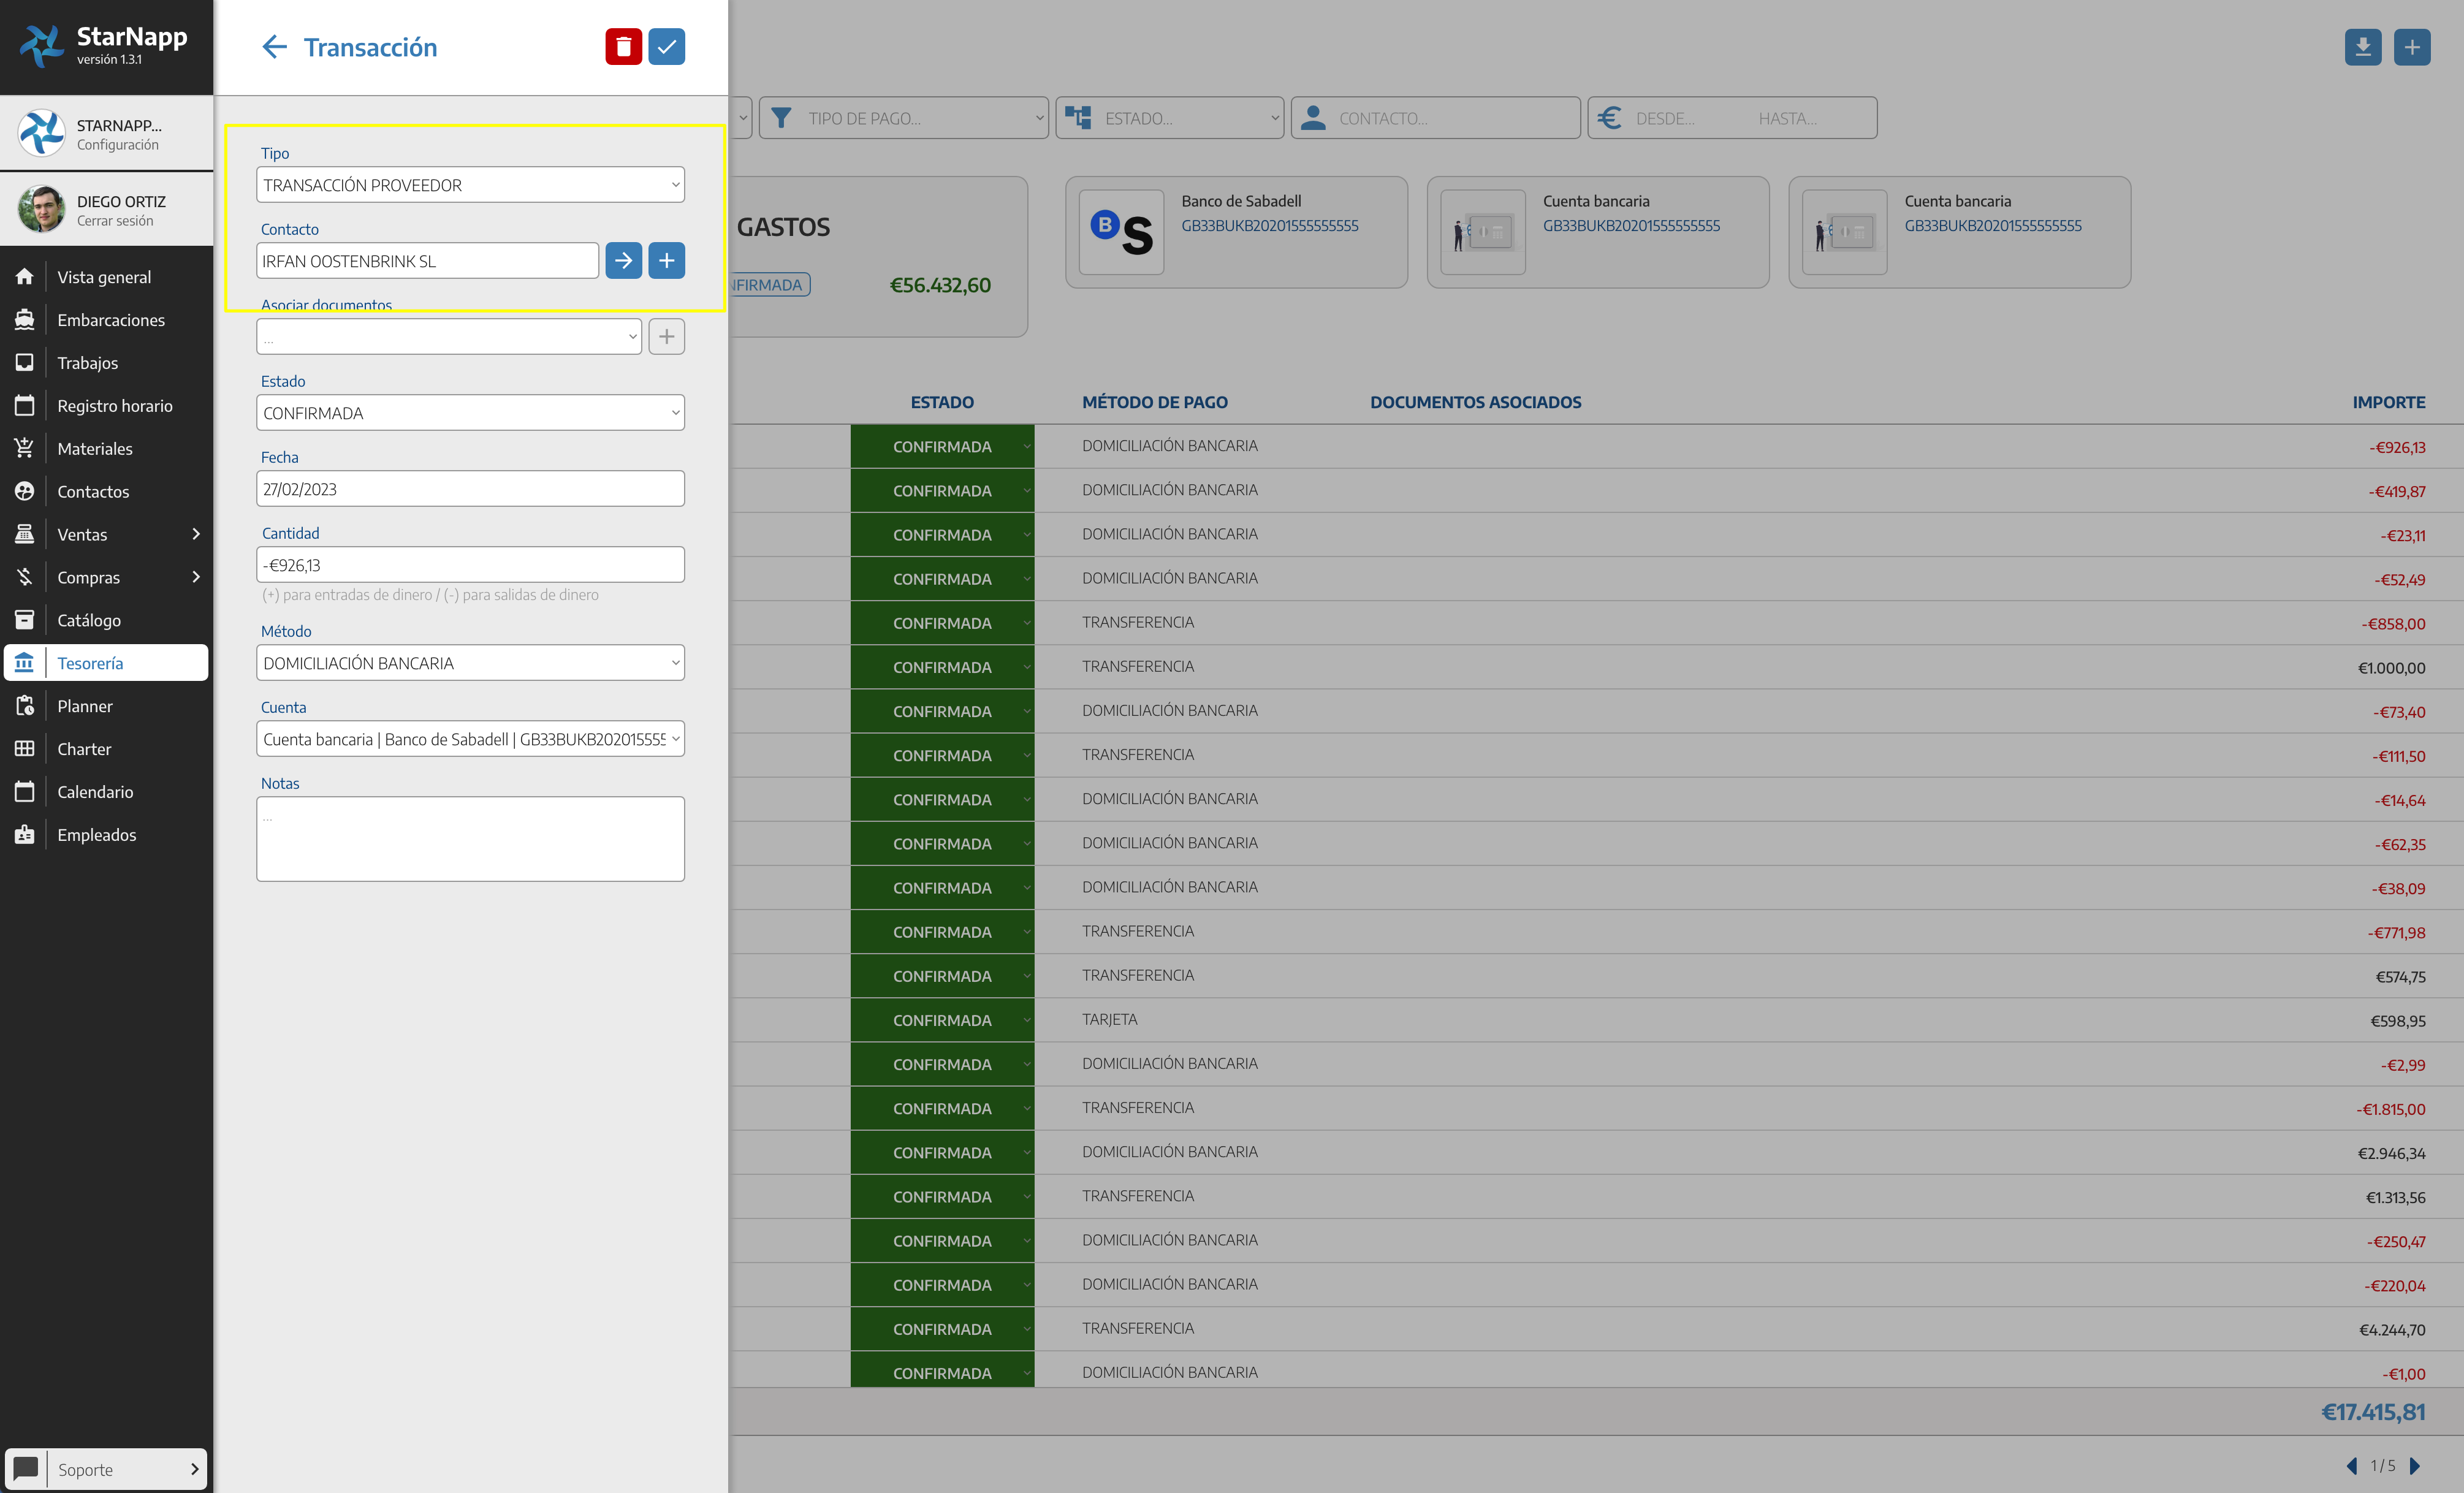
Task: Click the Fecha date input field
Action: tap(470, 489)
